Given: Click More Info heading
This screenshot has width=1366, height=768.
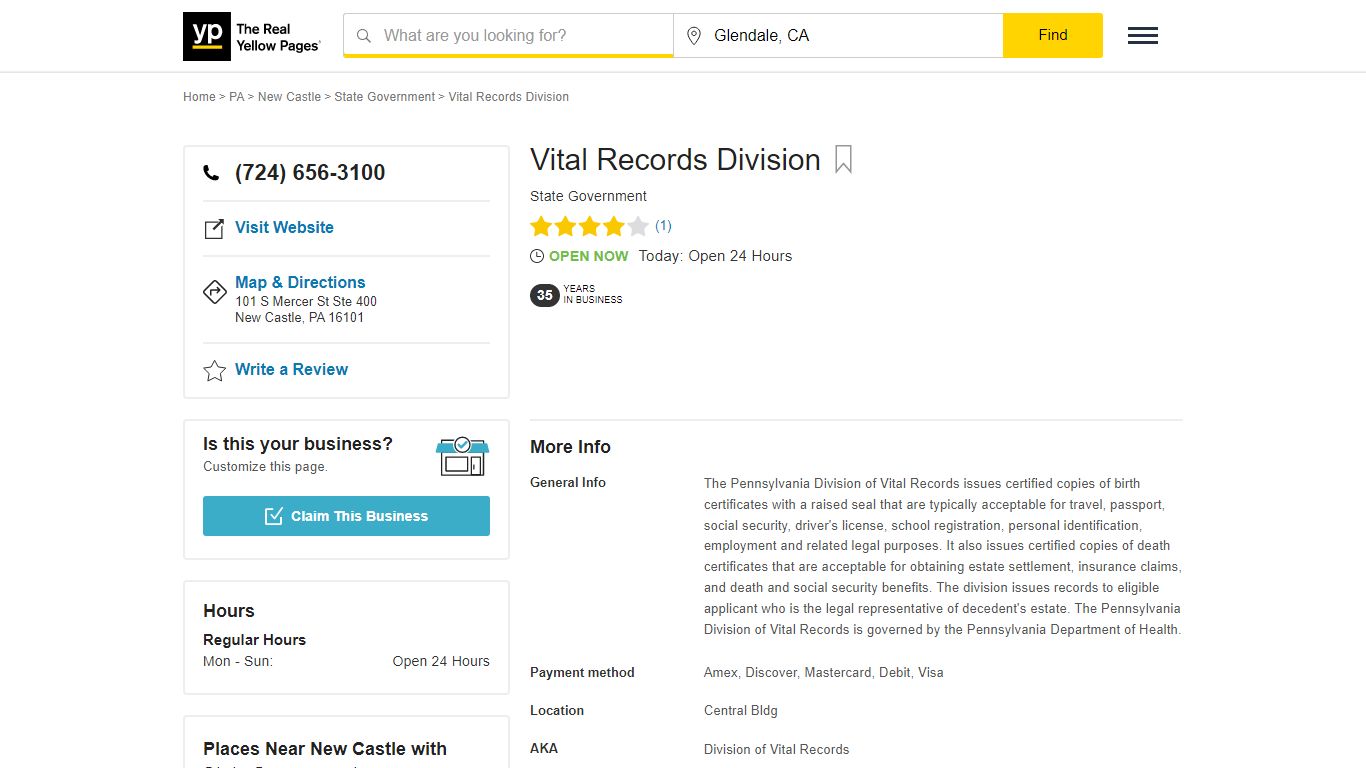Looking at the screenshot, I should tap(570, 447).
